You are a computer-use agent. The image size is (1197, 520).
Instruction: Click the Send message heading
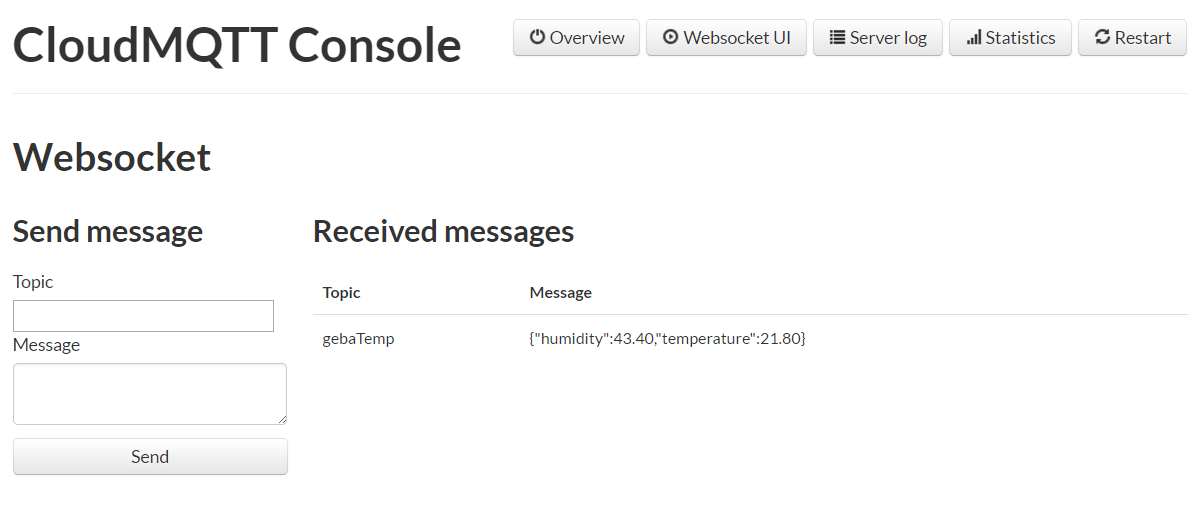[x=107, y=231]
